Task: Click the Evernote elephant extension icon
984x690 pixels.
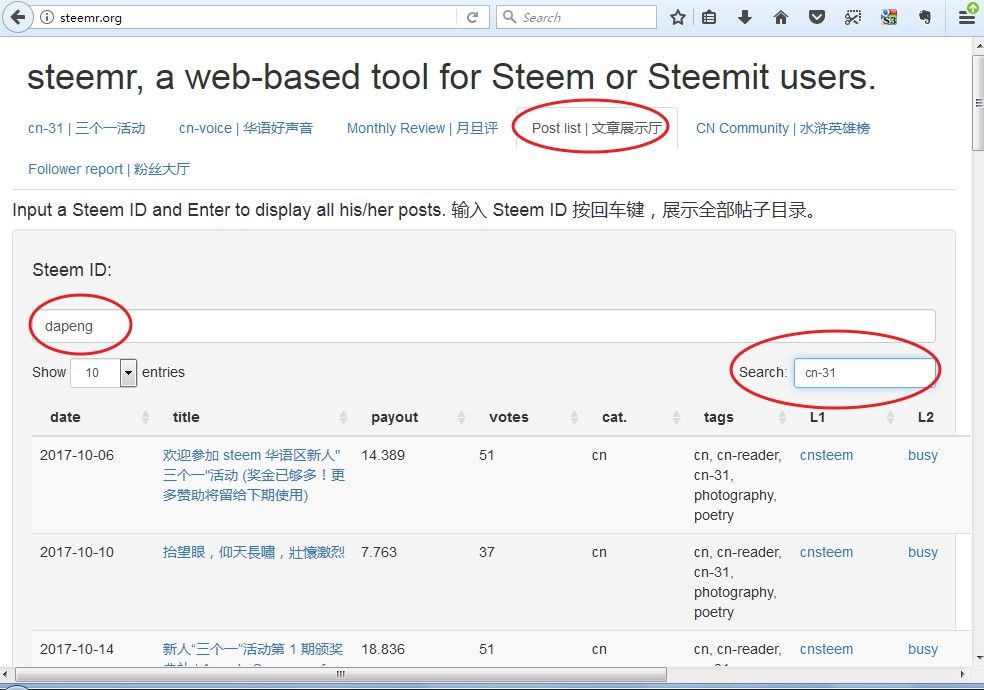Action: click(923, 17)
